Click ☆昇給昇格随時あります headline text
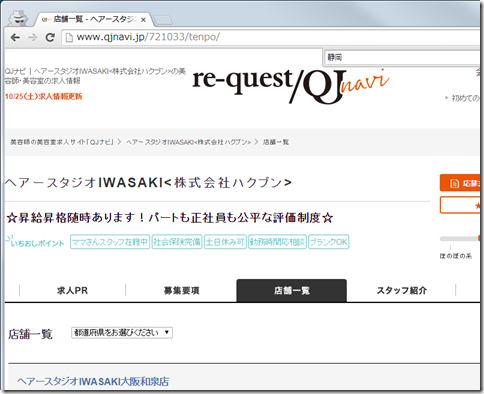The image size is (484, 394). click(170, 218)
